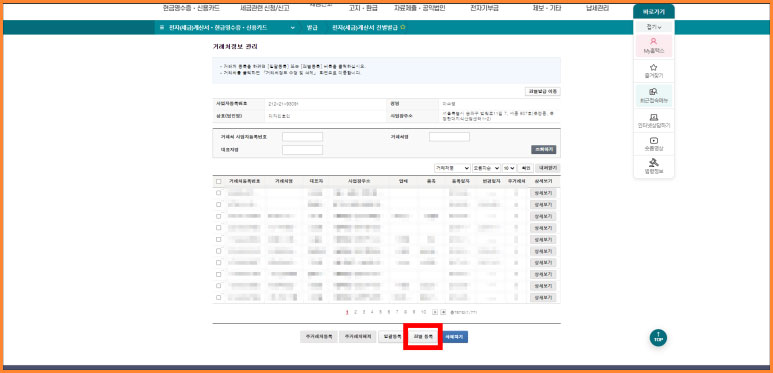Screen dimensions: 773x373
Task: Click the 바로가기 sidebar header
Action: tap(654, 11)
